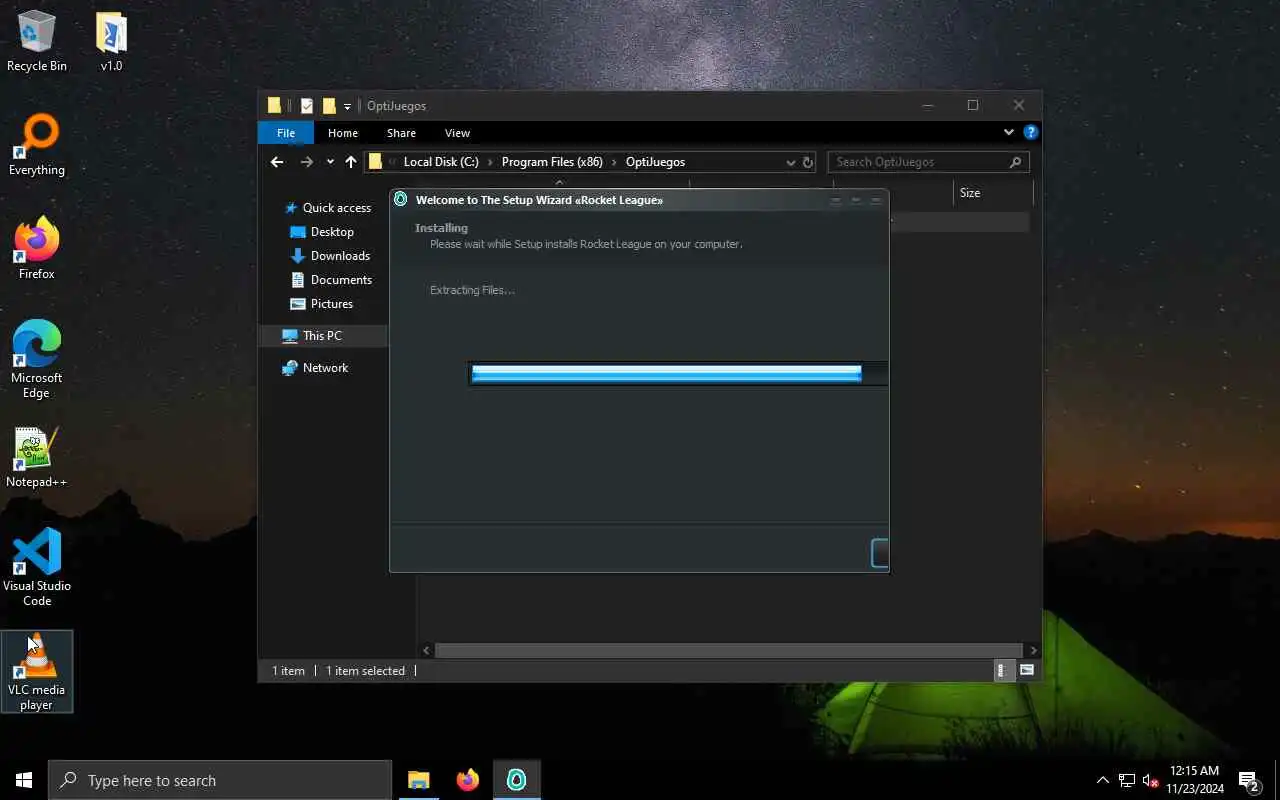Click the magnifier icon in Explorer search

pyautogui.click(x=1016, y=162)
